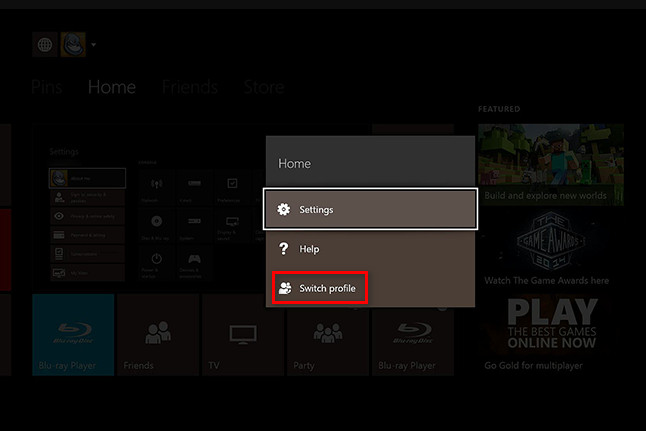The width and height of the screenshot is (646, 431).
Task: Open Help from the Home menu
Action: click(370, 249)
